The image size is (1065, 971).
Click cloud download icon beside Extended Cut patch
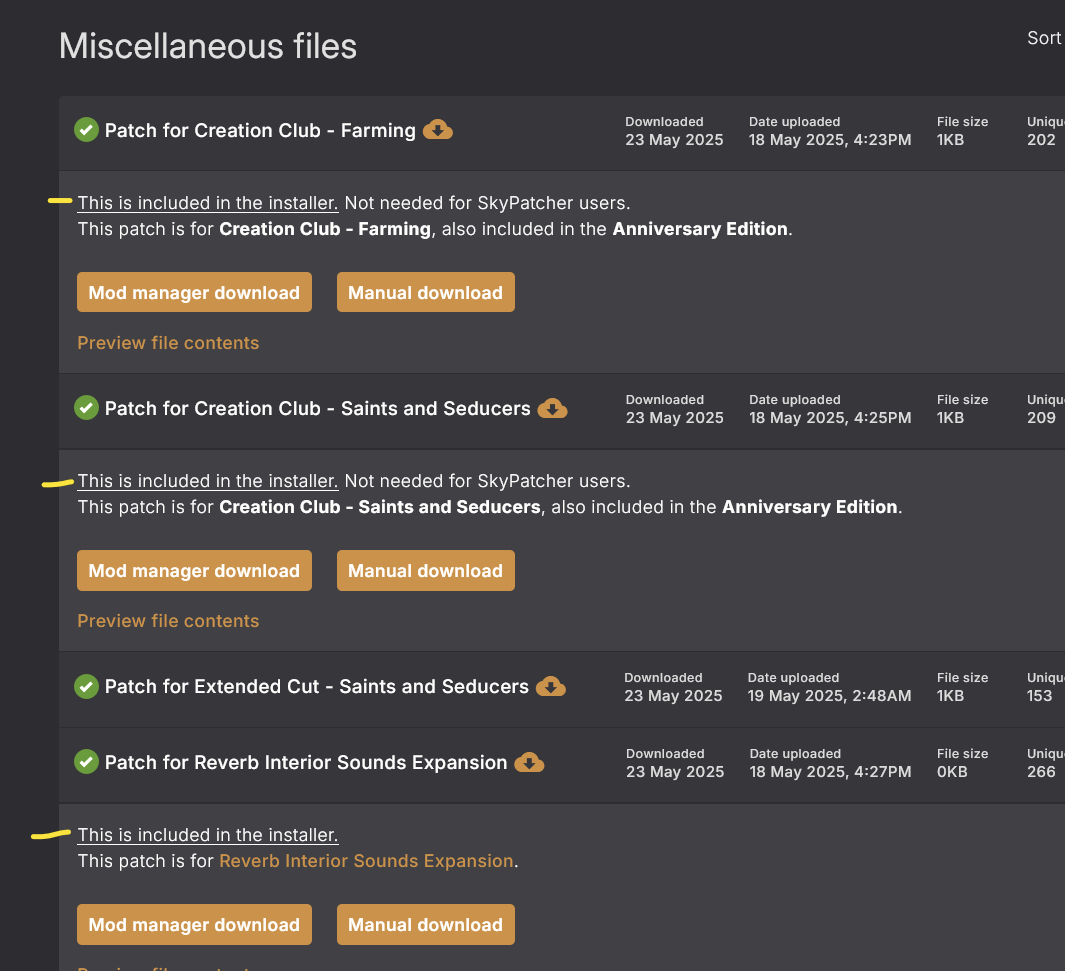pyautogui.click(x=551, y=686)
